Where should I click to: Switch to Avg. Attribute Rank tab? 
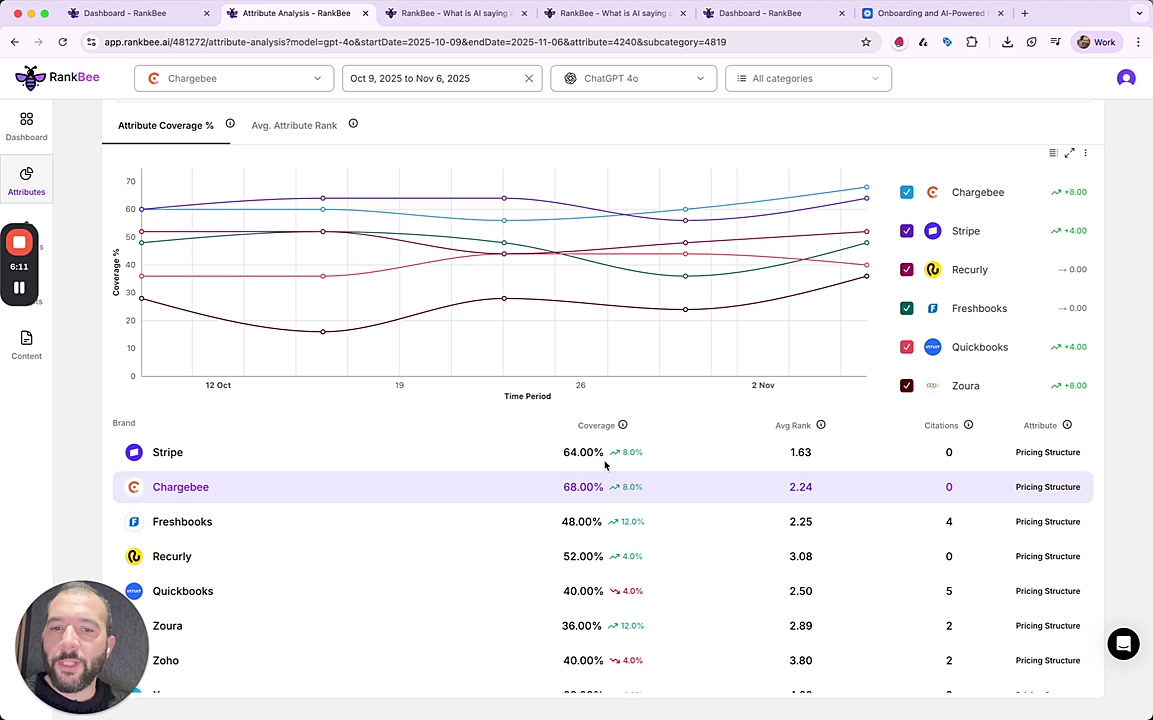294,125
